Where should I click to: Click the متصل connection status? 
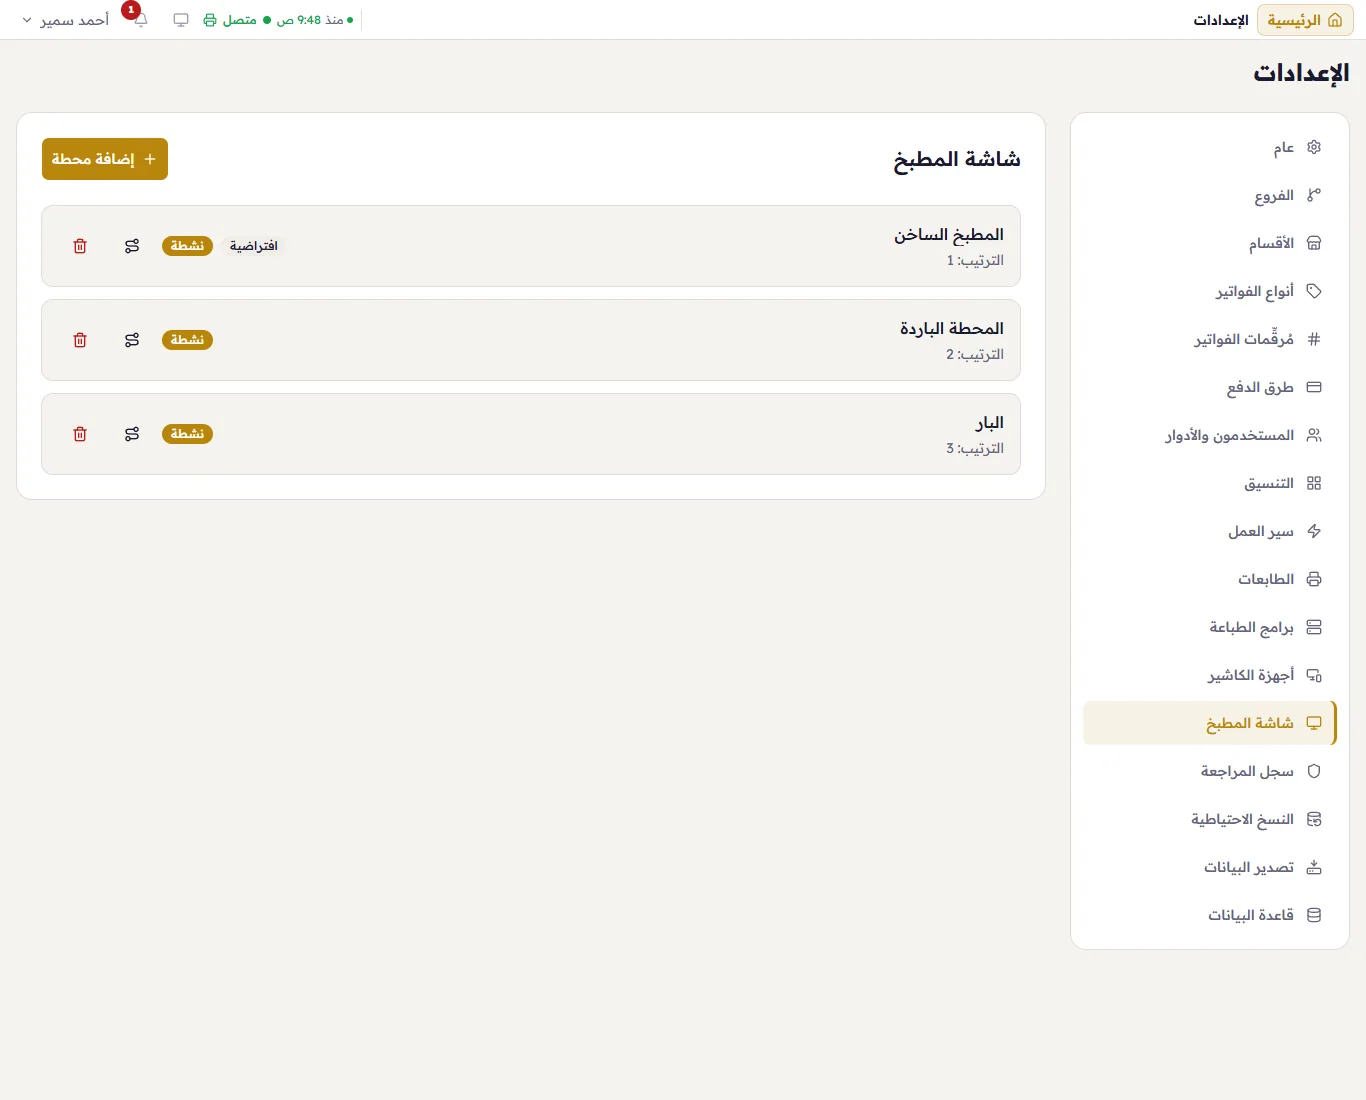pos(239,20)
